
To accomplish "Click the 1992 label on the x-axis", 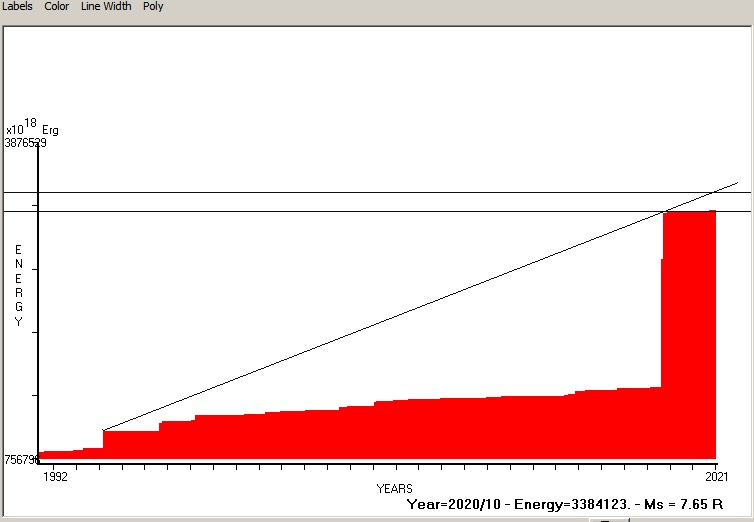I will (56, 477).
